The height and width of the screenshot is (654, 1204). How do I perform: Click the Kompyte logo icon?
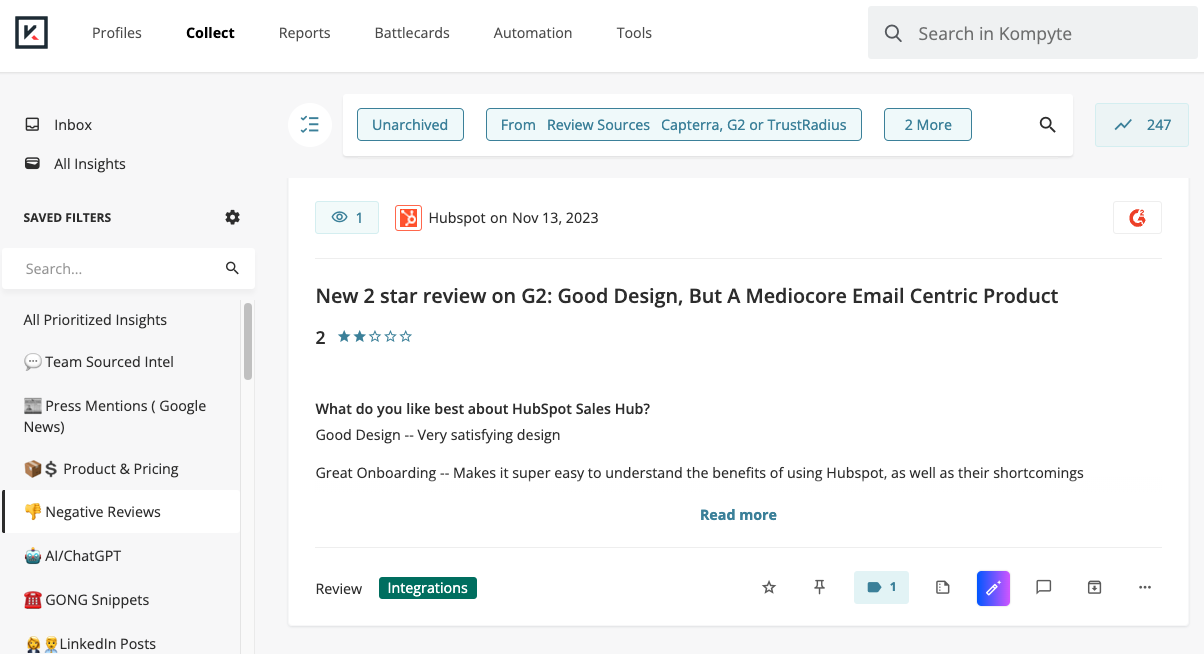(x=32, y=32)
